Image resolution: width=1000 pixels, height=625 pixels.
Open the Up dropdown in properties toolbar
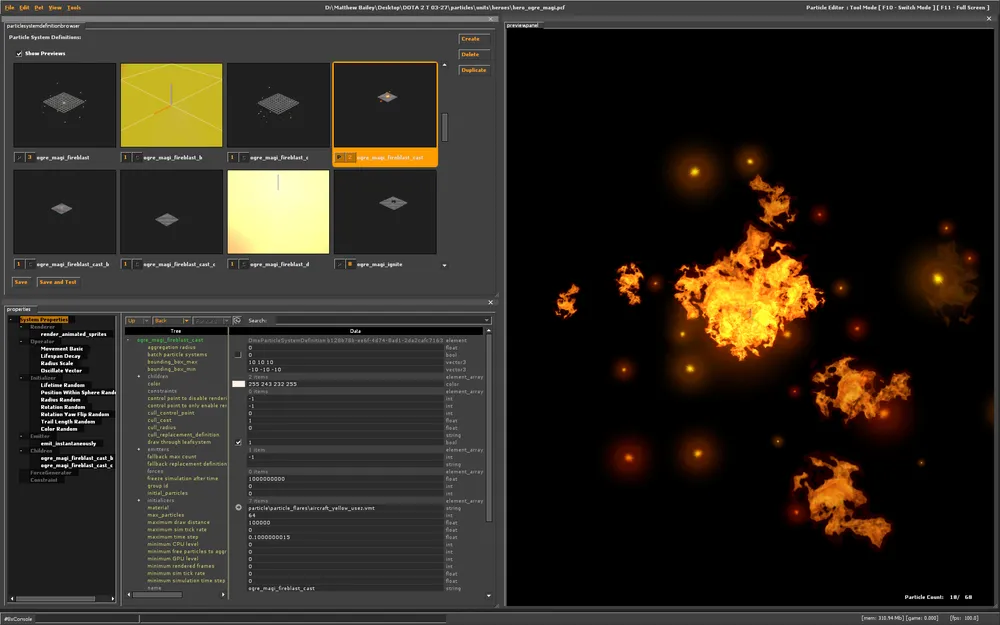coord(146,320)
